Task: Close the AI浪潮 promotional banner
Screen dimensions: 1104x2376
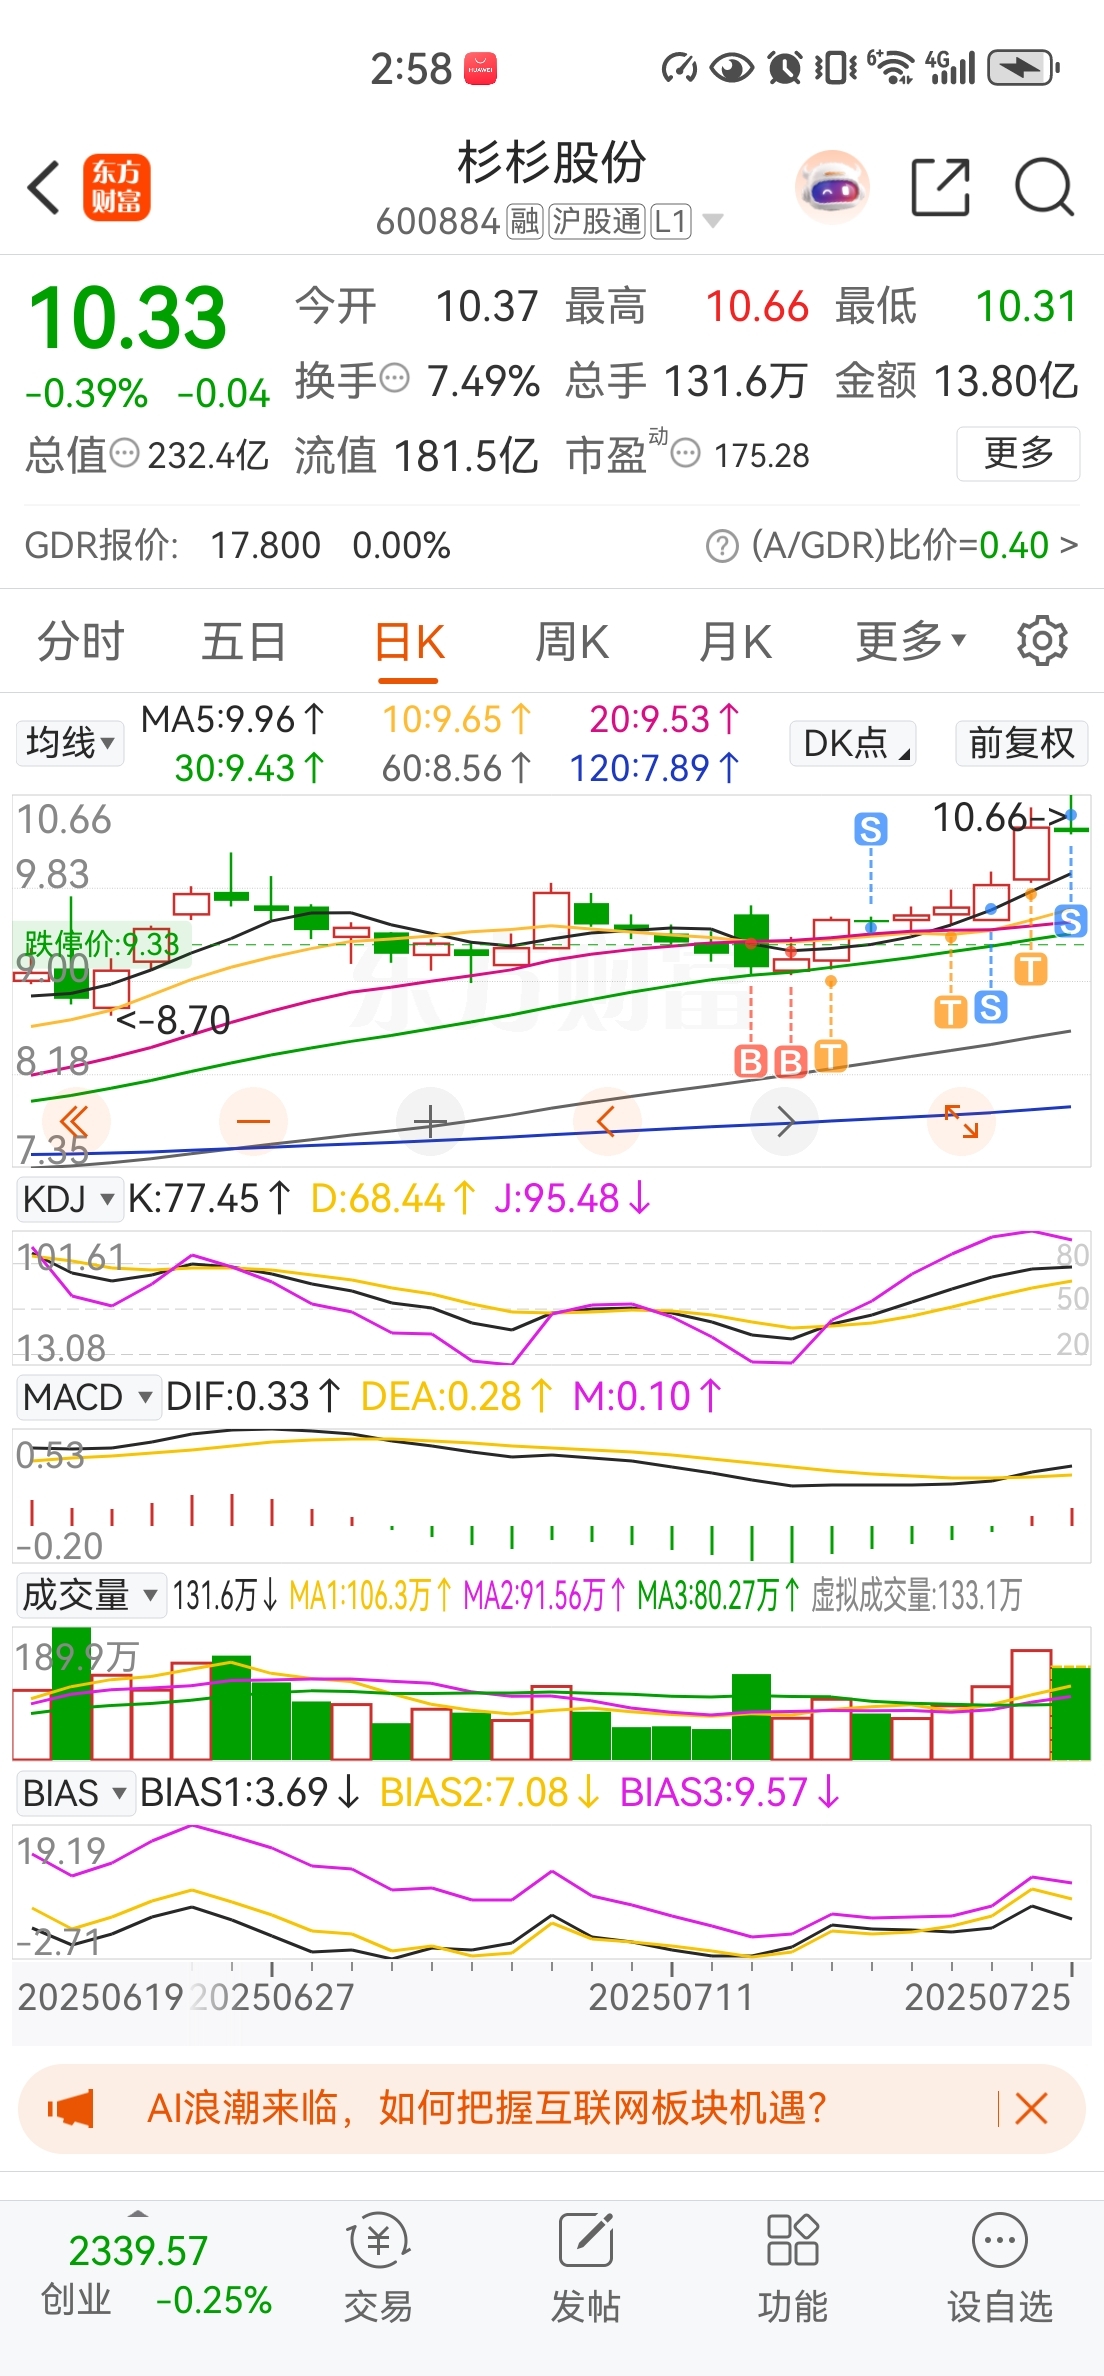Action: click(x=1031, y=2109)
